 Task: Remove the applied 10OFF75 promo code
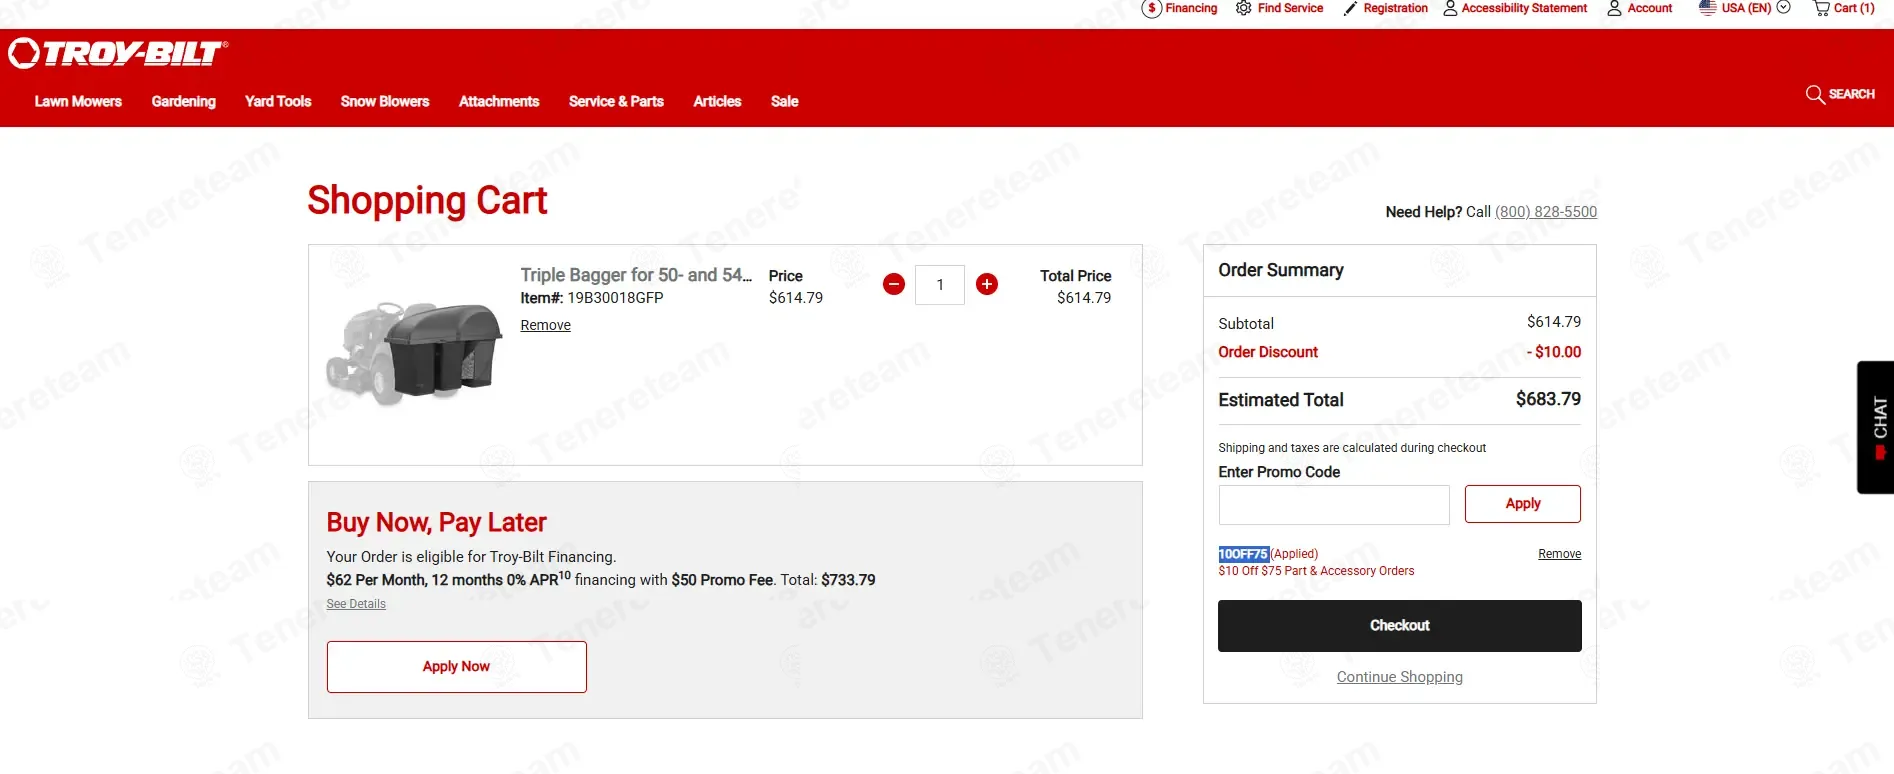point(1560,554)
